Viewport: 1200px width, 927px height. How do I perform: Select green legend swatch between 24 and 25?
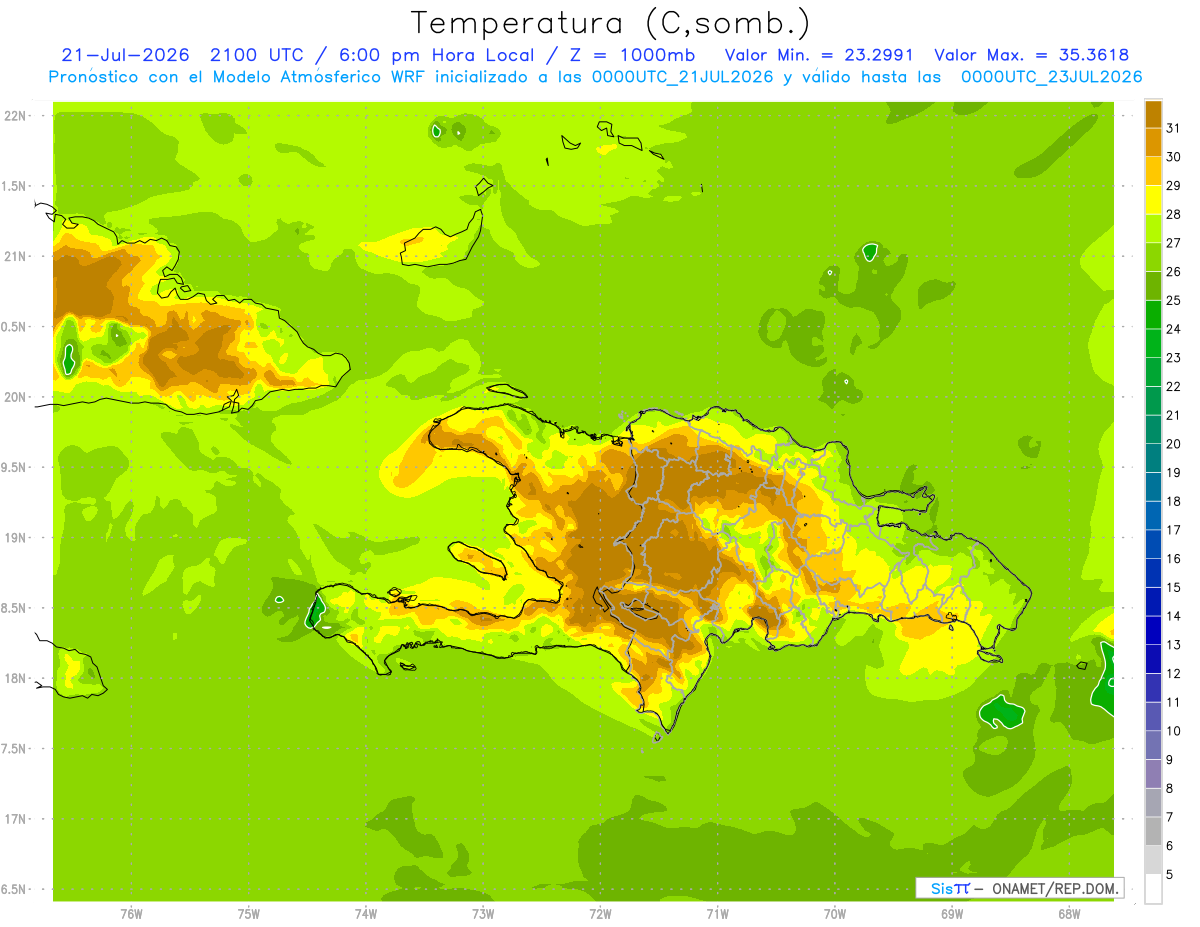[1153, 314]
